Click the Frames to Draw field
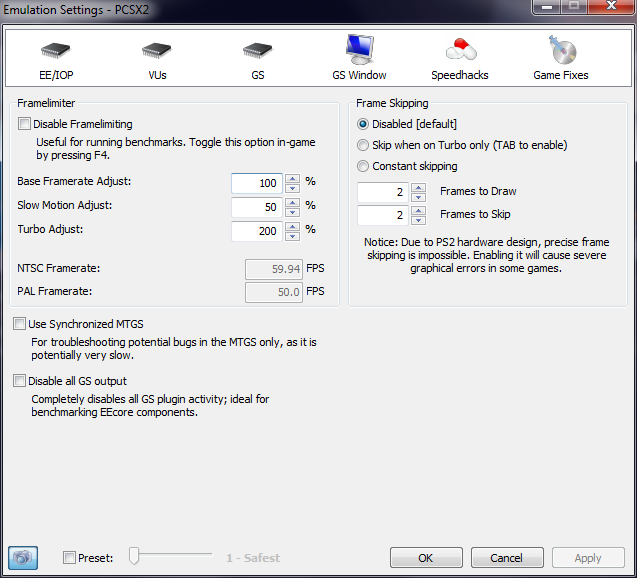 pos(383,192)
